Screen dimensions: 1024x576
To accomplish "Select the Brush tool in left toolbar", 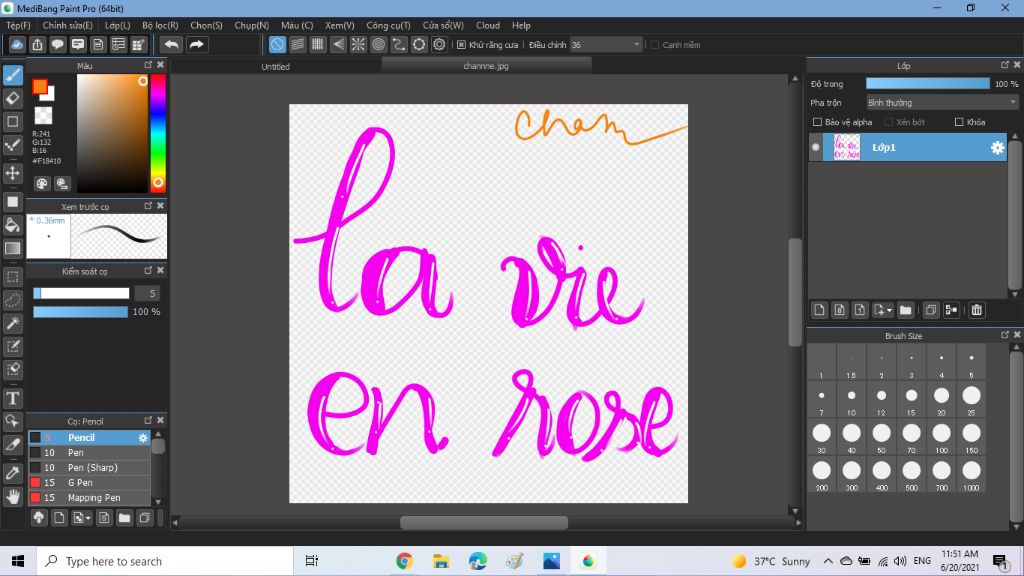I will pyautogui.click(x=13, y=75).
